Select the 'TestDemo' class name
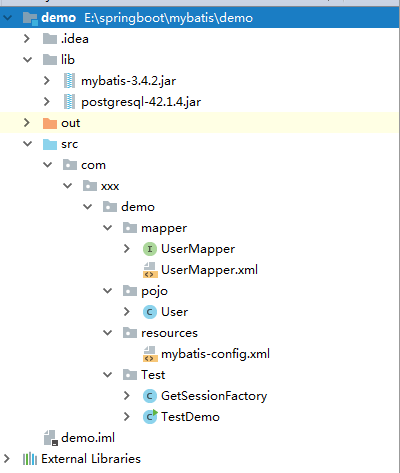The image size is (400, 473). click(x=190, y=417)
